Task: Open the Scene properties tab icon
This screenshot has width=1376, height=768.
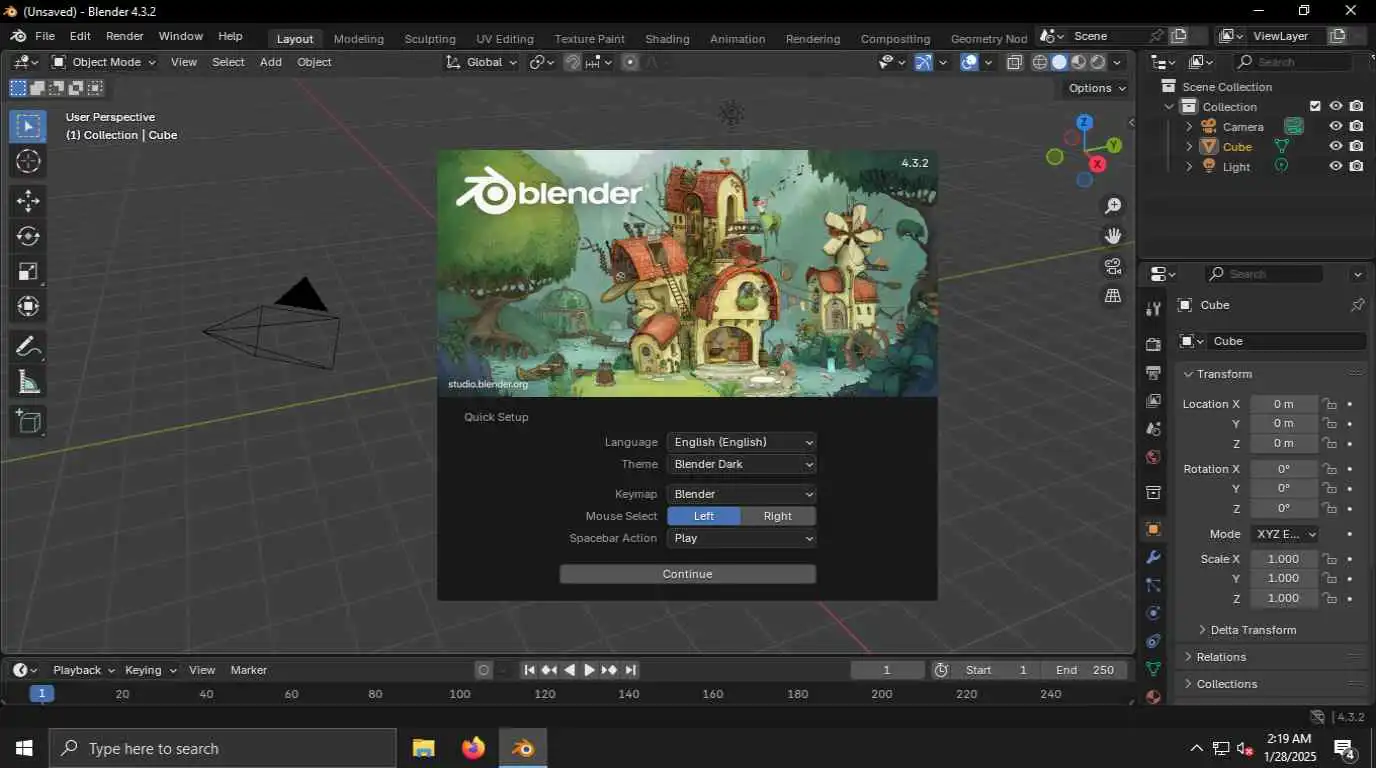Action: pyautogui.click(x=1153, y=429)
